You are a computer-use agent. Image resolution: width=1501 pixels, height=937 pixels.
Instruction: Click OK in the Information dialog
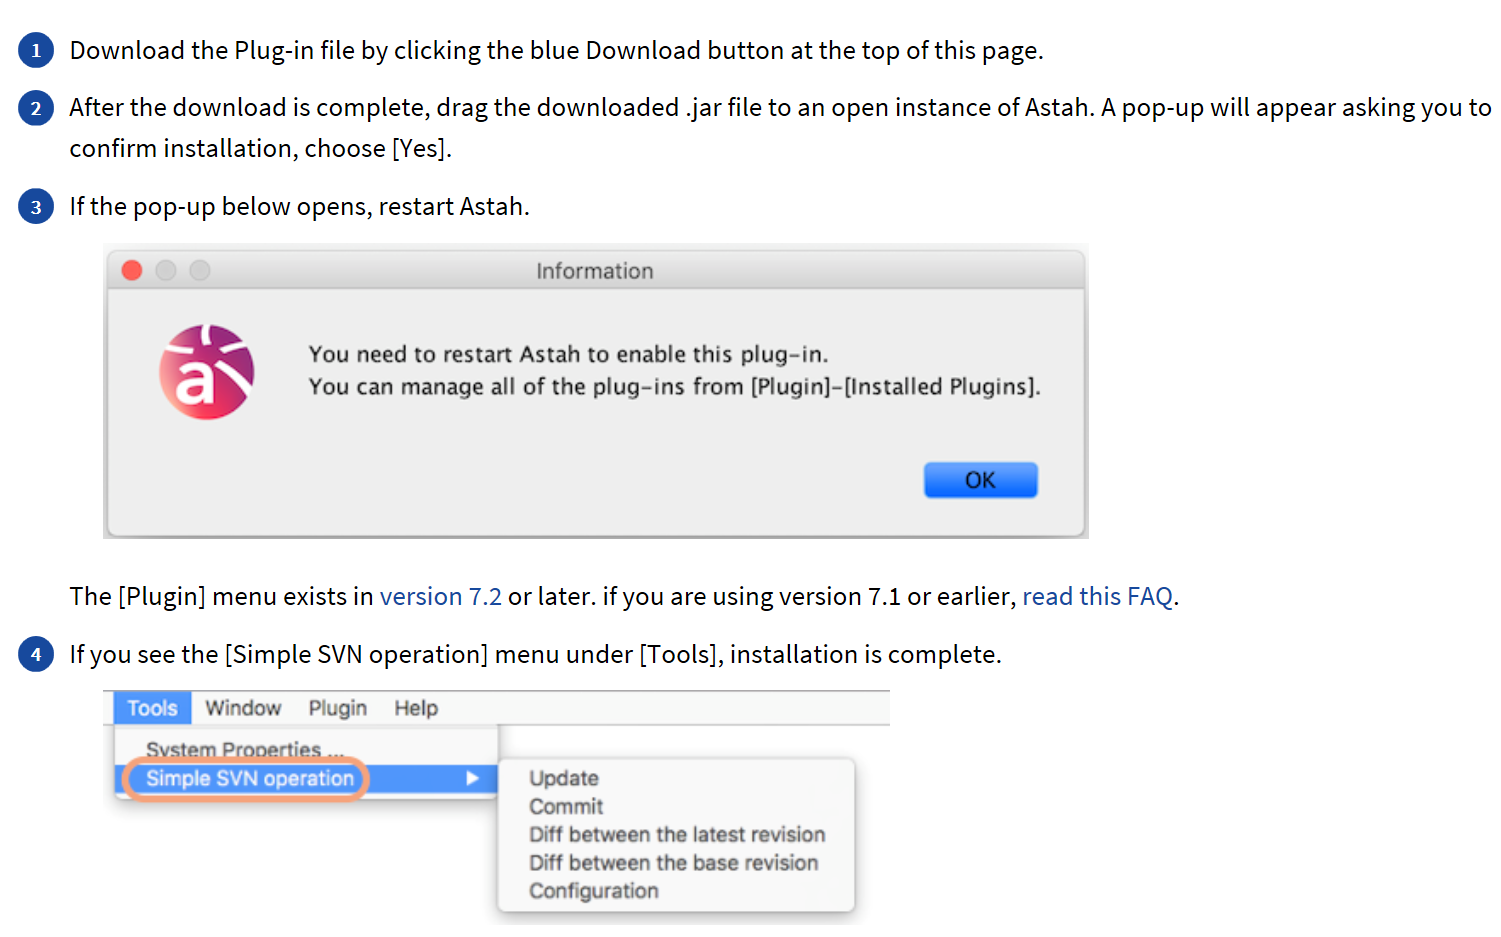click(x=980, y=480)
